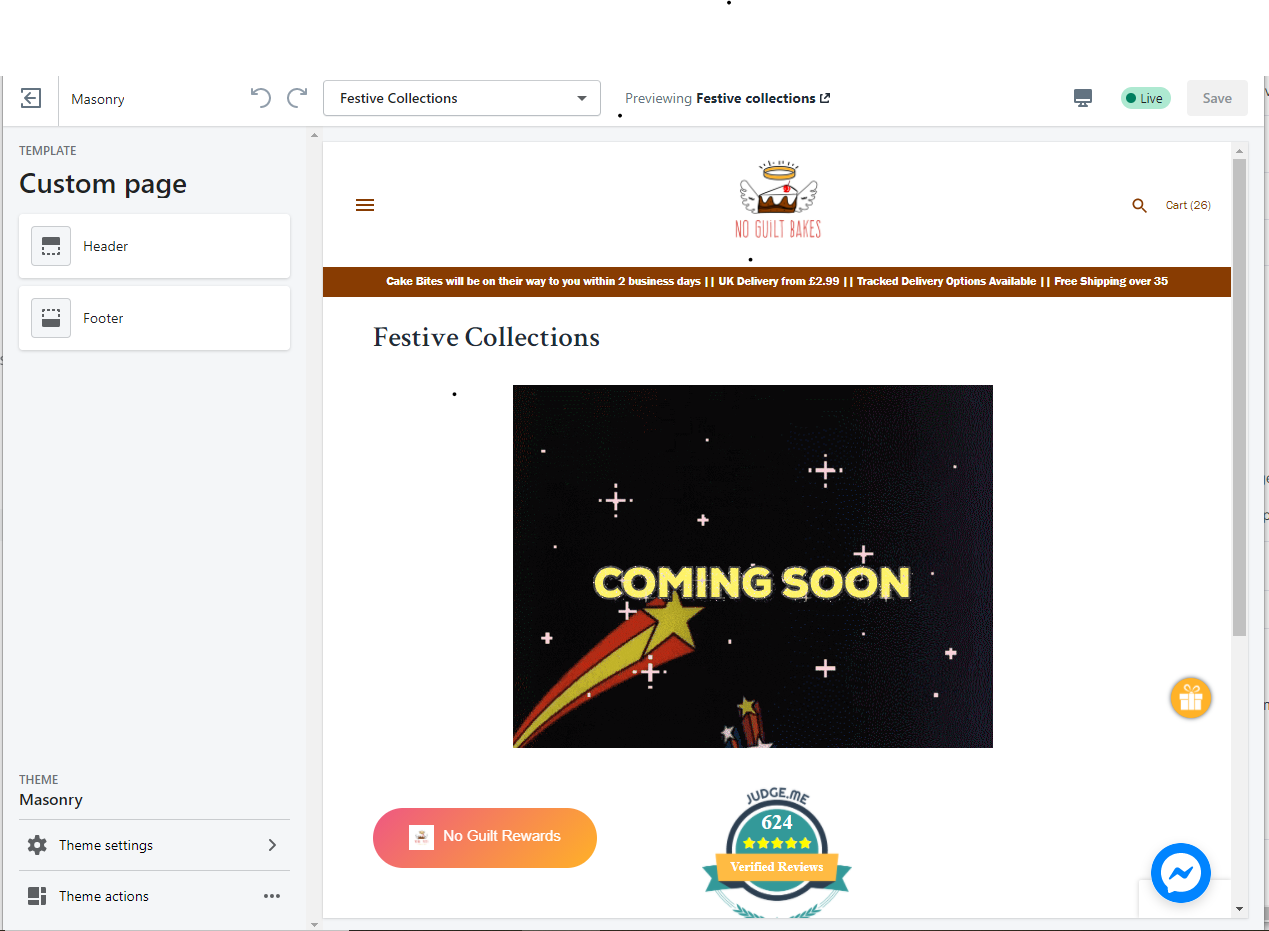
Task: Click the Custom page template title
Action: [x=103, y=184]
